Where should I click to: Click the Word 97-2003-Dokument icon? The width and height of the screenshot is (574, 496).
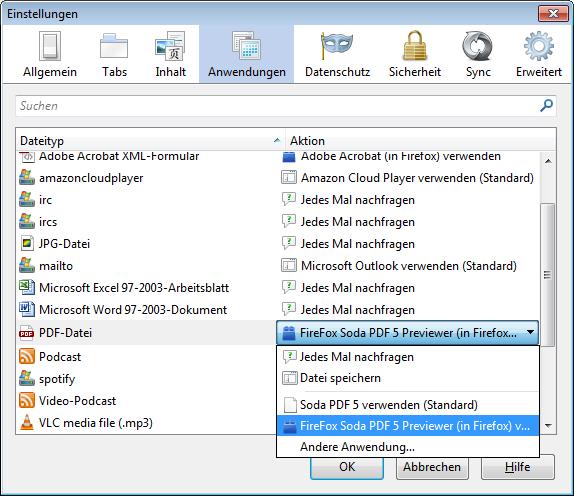point(27,309)
